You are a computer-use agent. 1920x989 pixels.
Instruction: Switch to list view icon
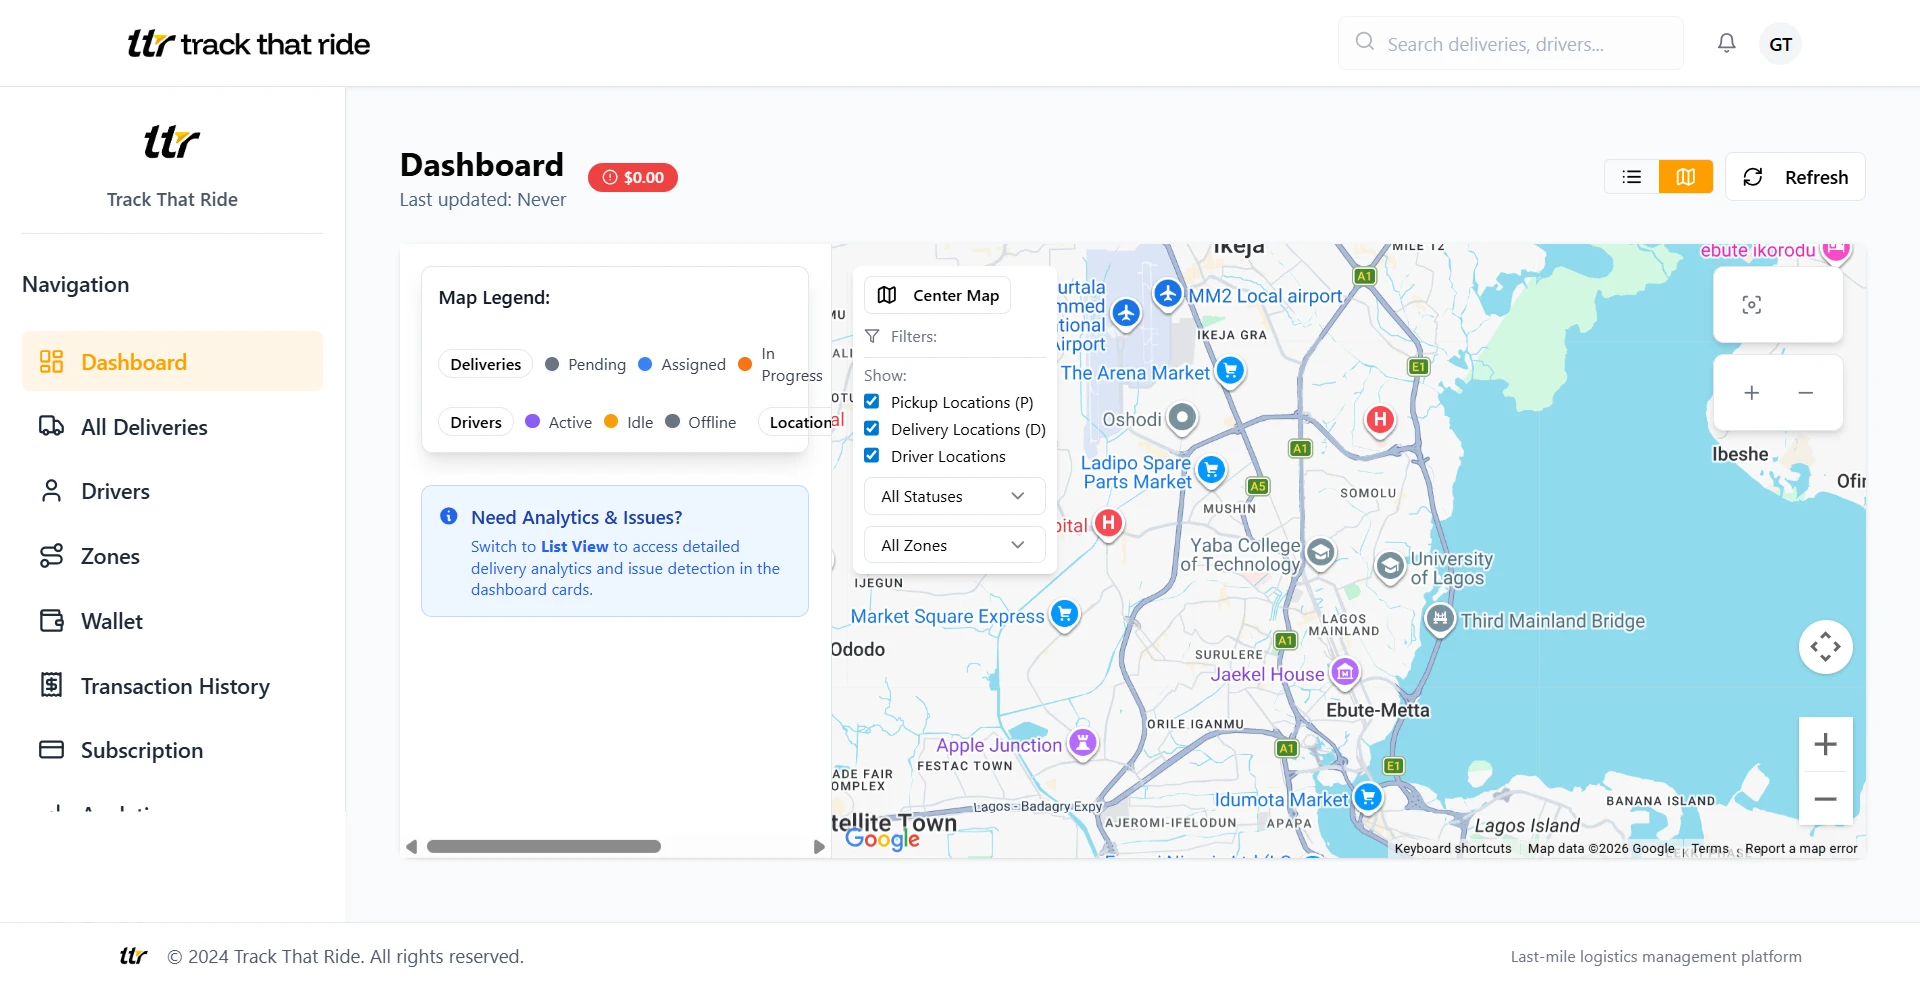click(1632, 177)
